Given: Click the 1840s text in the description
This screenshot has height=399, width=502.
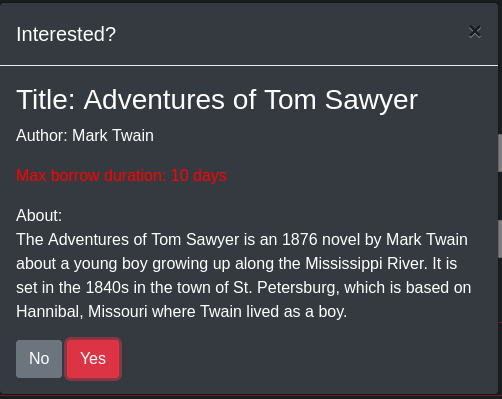Looking at the screenshot, I should point(107,287).
